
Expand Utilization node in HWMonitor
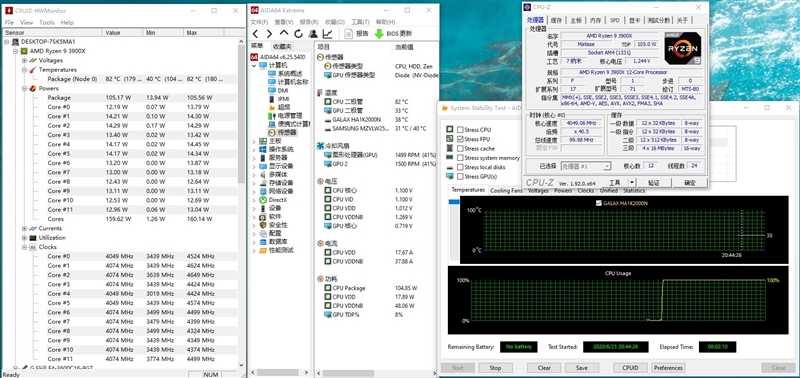coord(24,237)
